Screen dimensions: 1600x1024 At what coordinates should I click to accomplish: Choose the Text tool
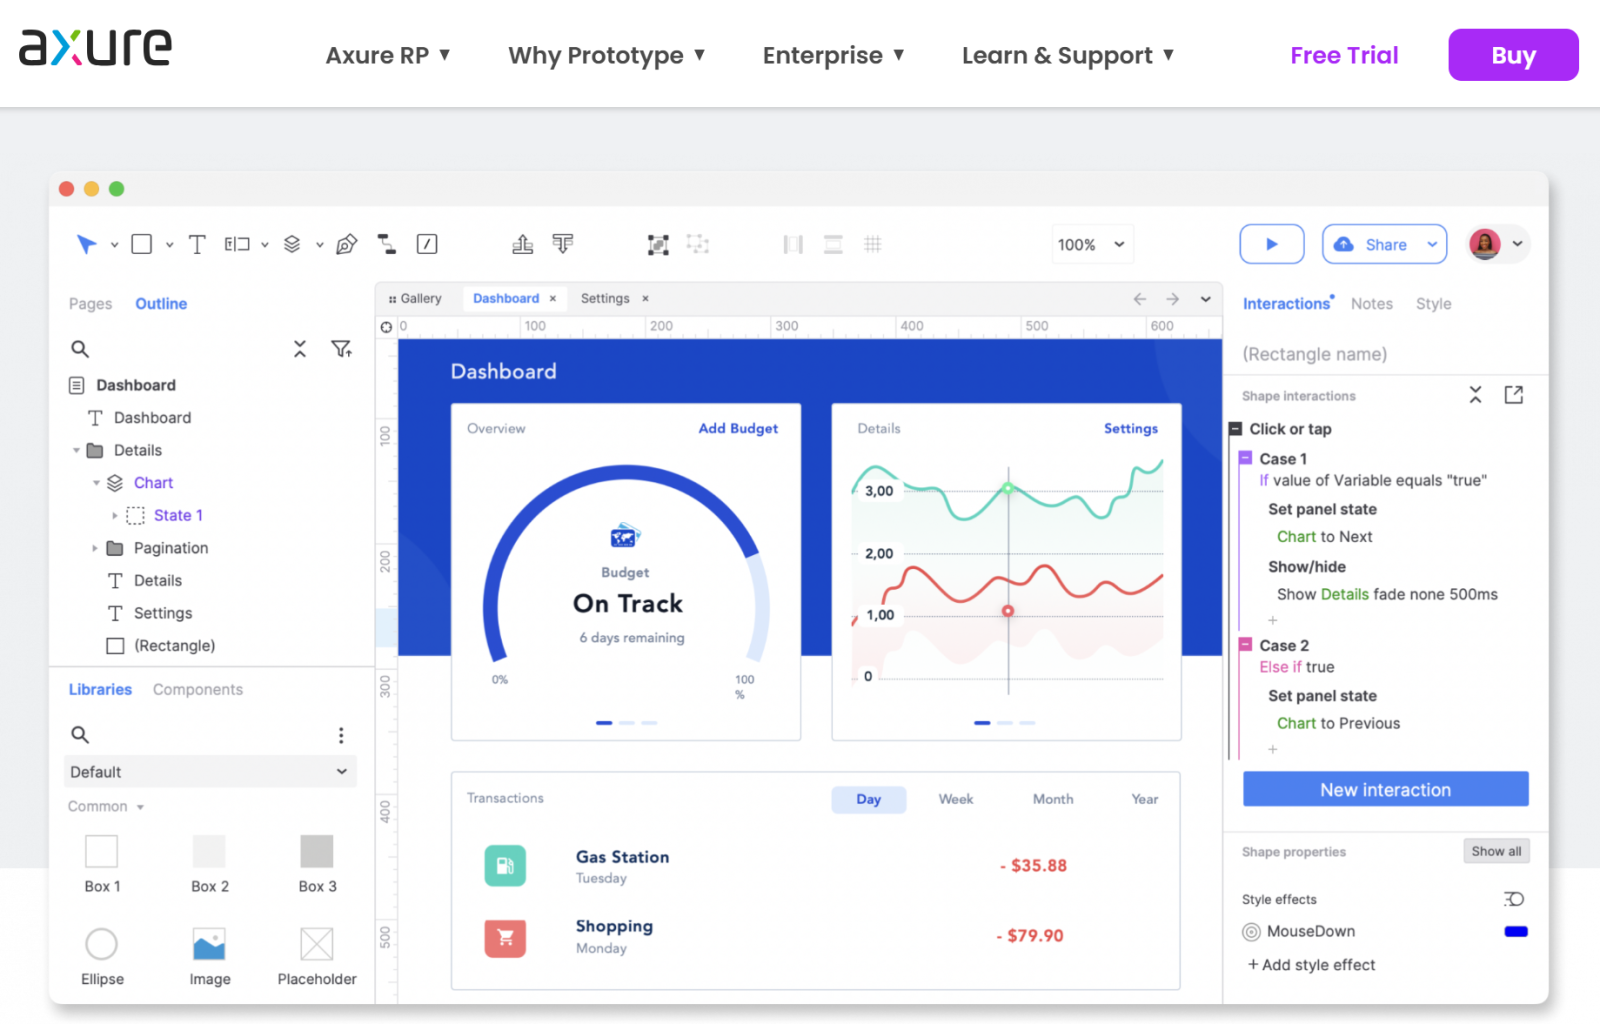[197, 244]
